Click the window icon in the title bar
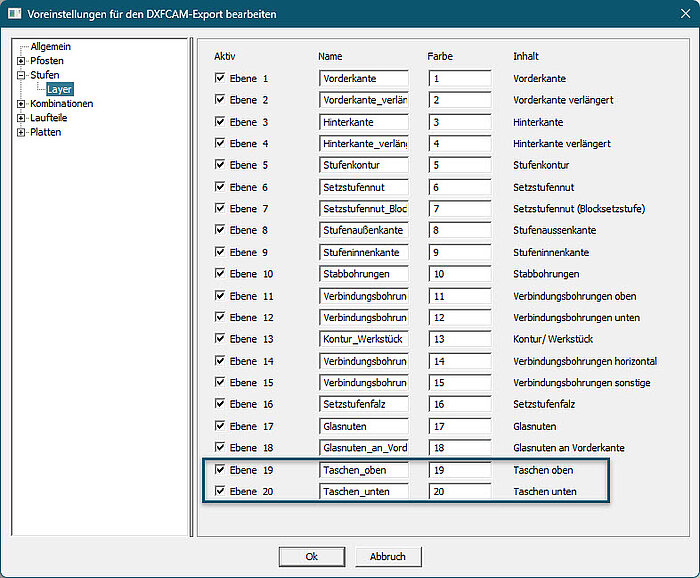Screen dimensions: 700x578 15,13
